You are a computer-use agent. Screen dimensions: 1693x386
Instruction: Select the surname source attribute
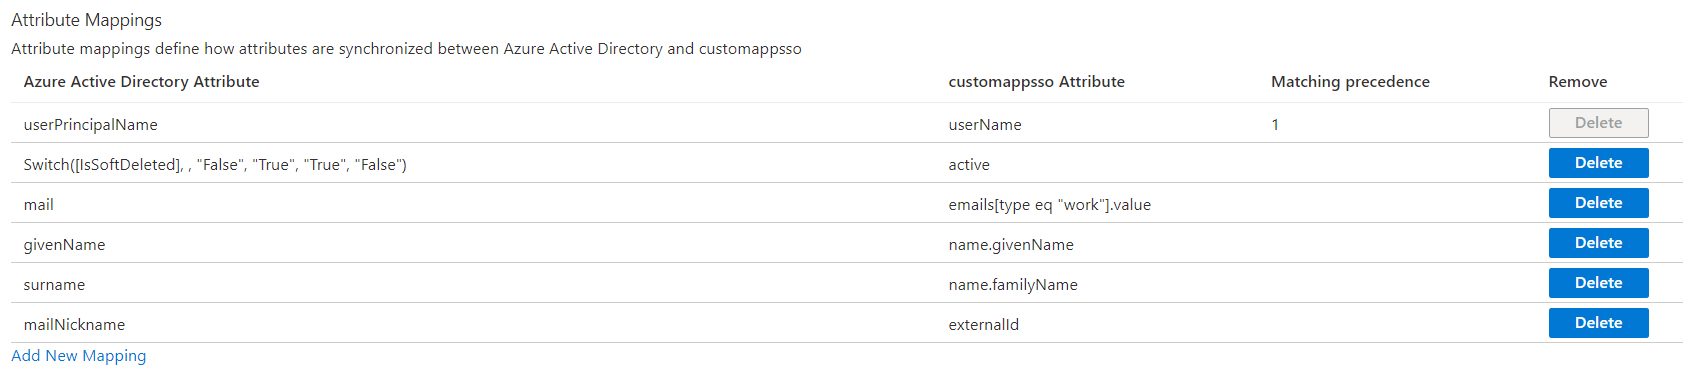coord(54,285)
